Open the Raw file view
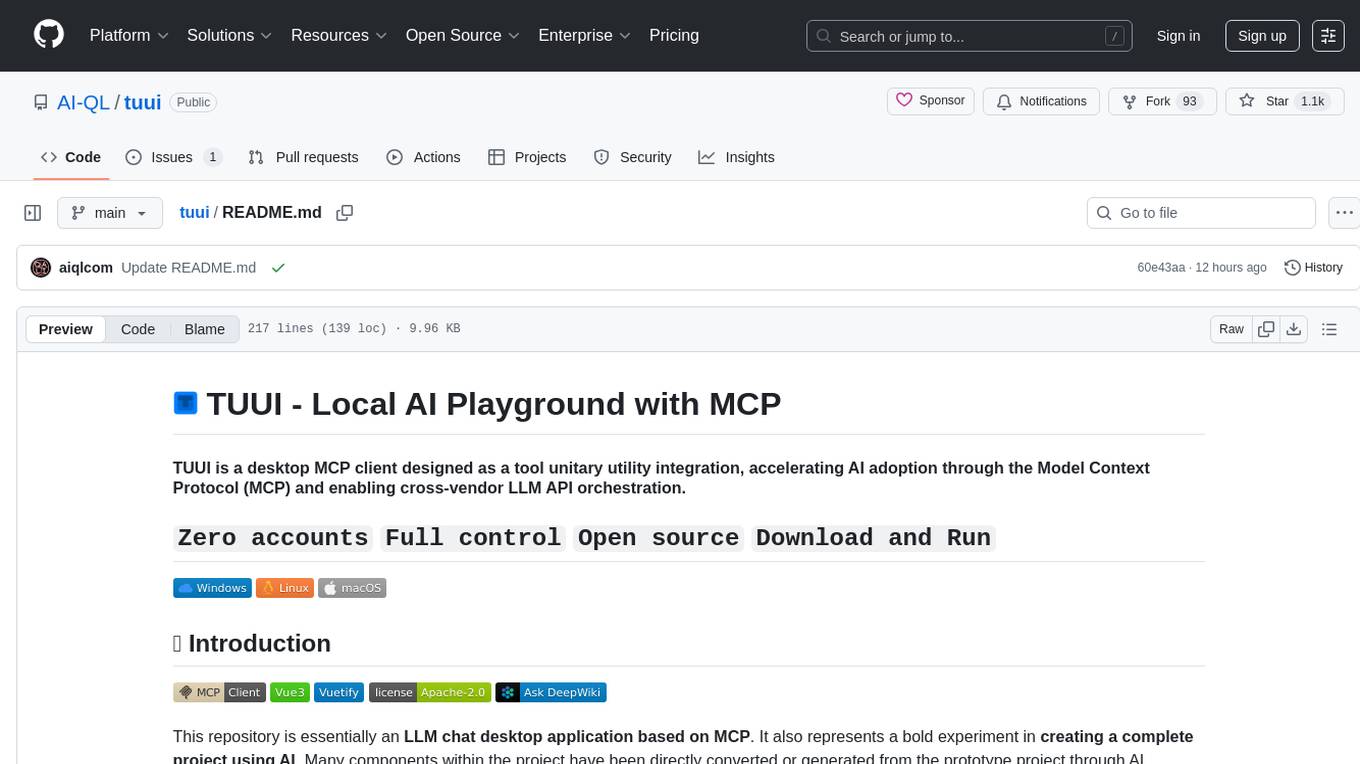The width and height of the screenshot is (1360, 764). (1231, 329)
